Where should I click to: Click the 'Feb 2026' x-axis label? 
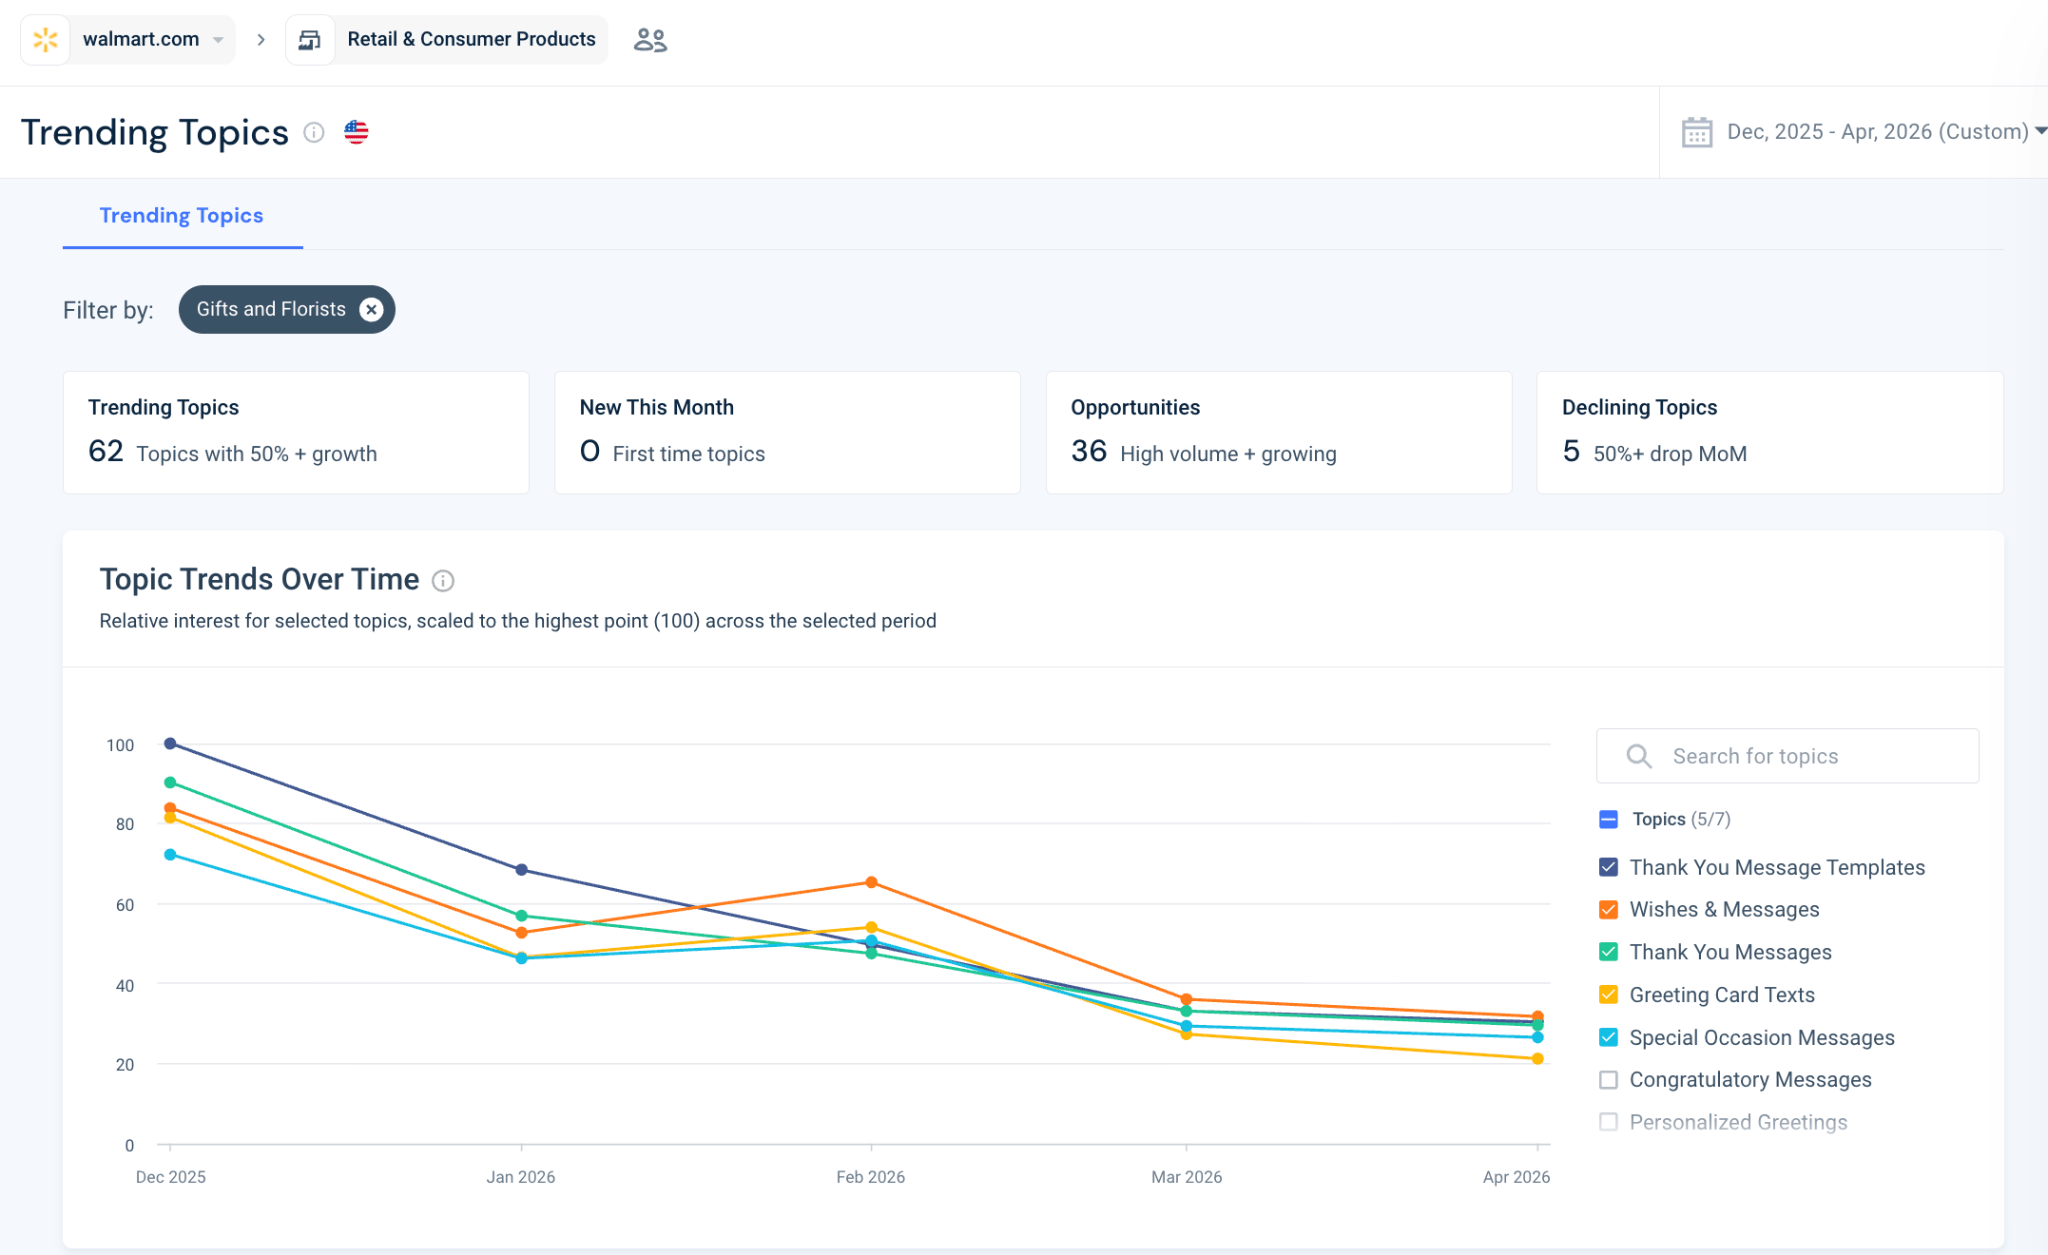870,1177
